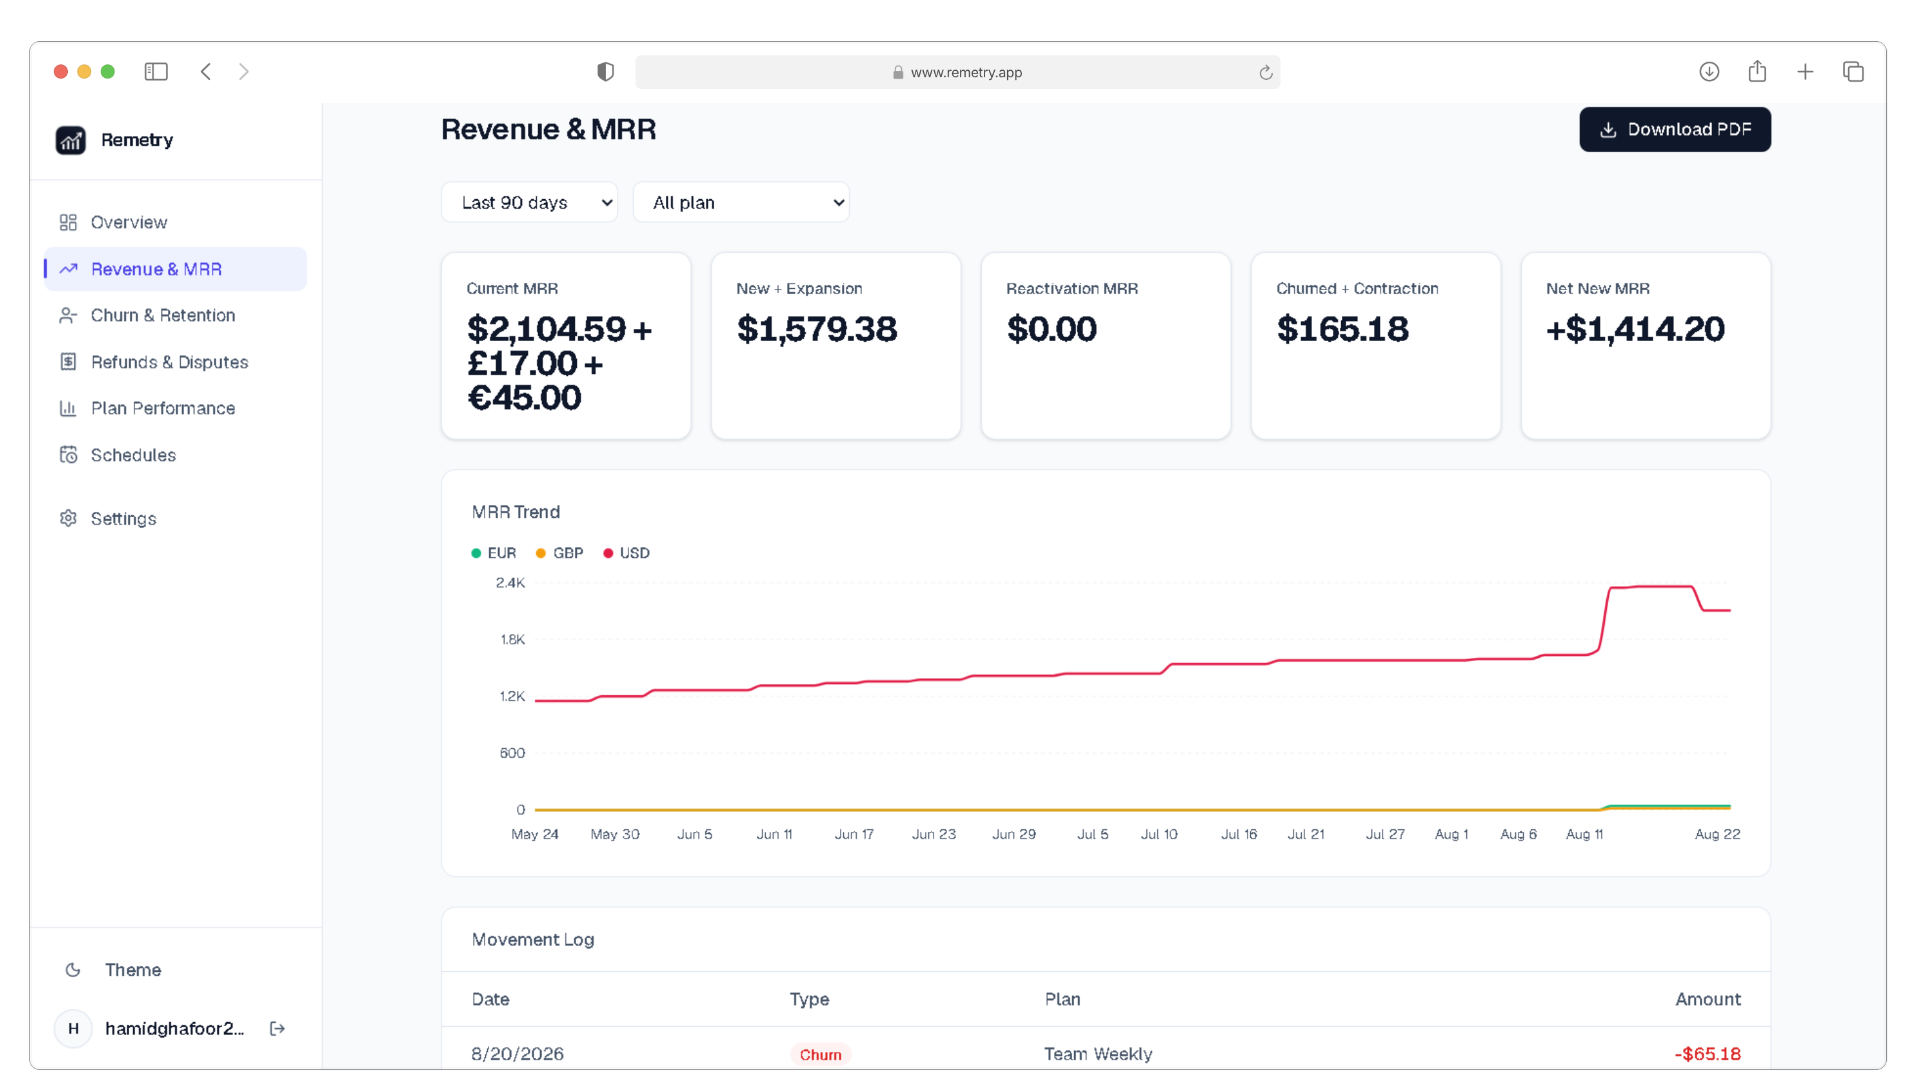The image size is (1920, 1080).
Task: Click the log out icon beside the username
Action: [x=278, y=1029]
